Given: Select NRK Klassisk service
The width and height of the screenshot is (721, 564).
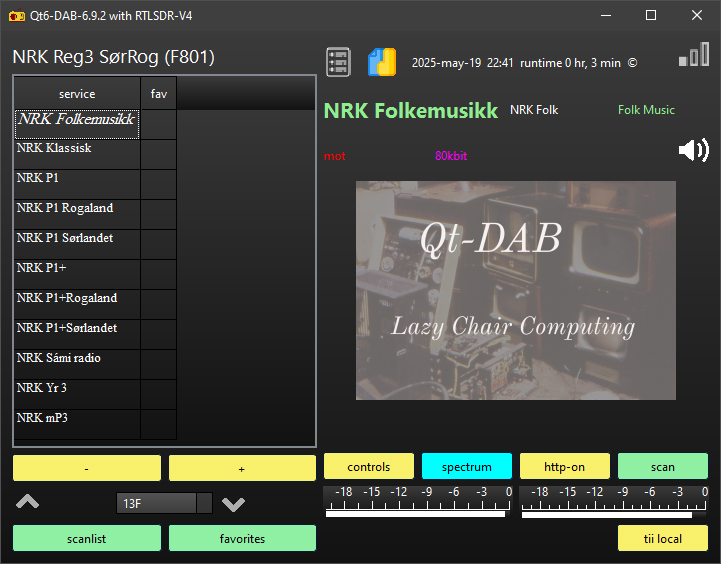Looking at the screenshot, I should coord(77,154).
